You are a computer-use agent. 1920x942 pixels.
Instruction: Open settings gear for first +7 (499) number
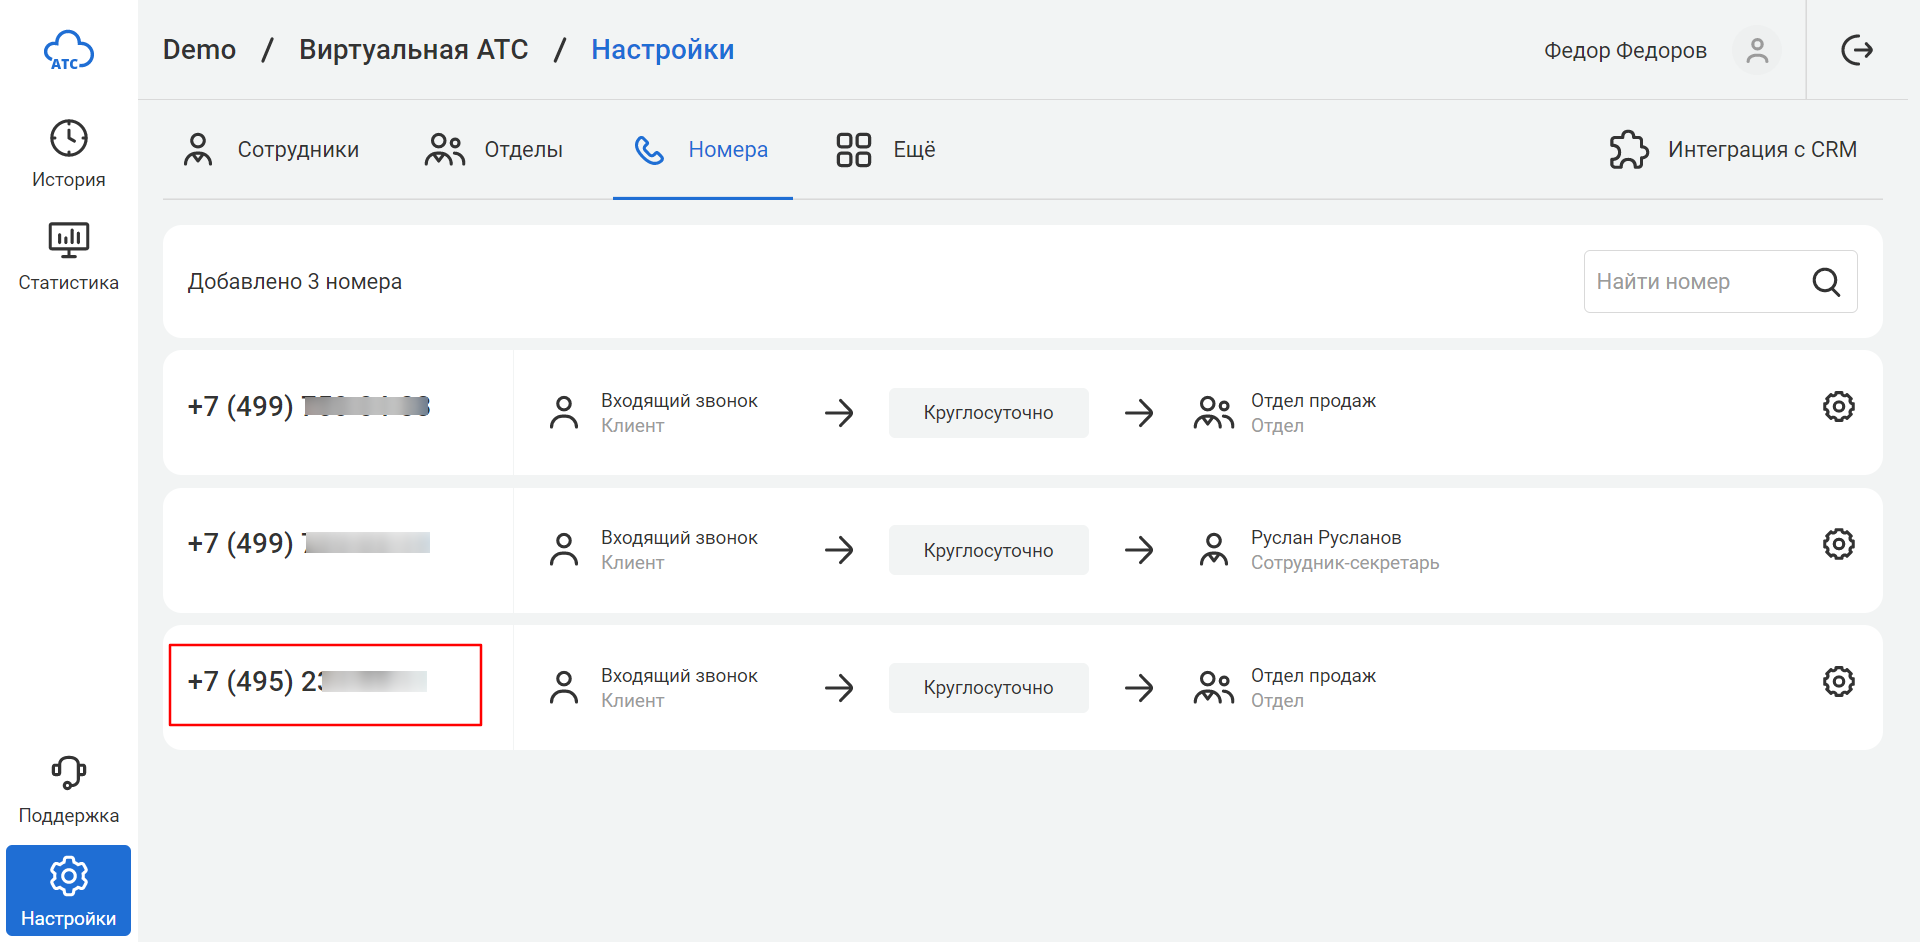coord(1838,407)
